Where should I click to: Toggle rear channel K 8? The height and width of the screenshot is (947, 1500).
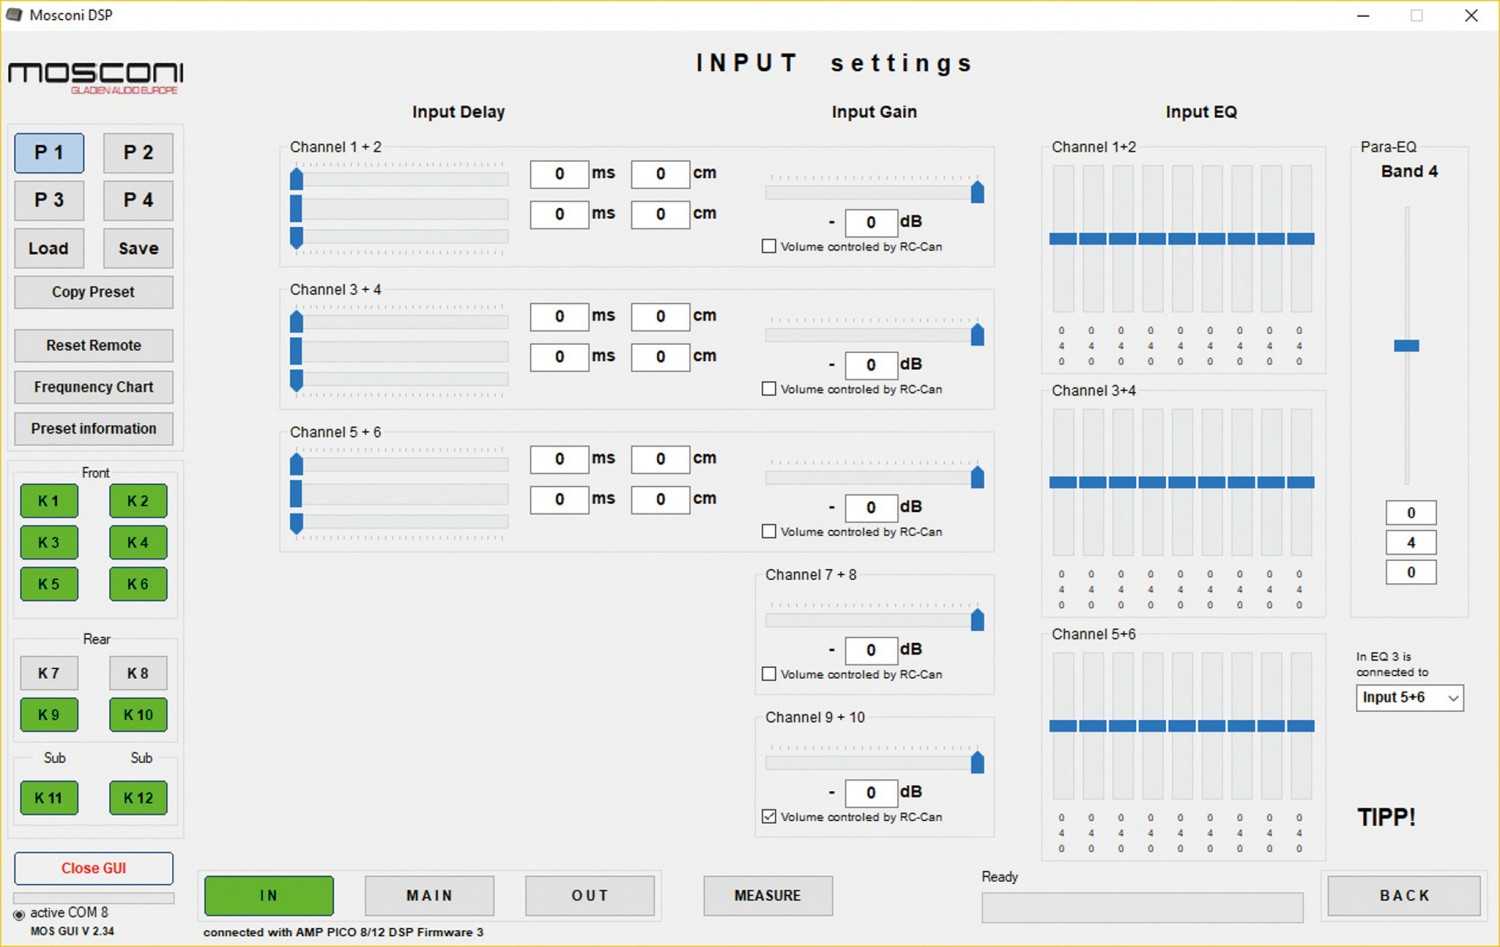(x=138, y=673)
